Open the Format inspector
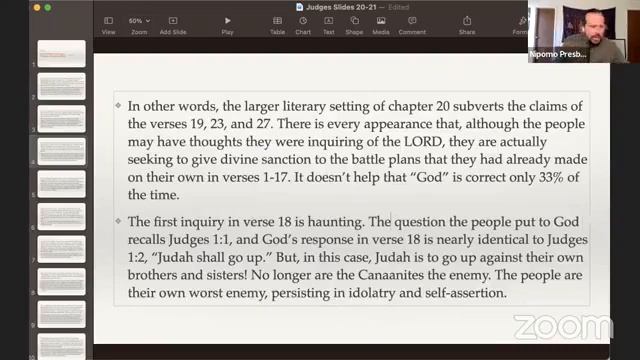The width and height of the screenshot is (640, 360). click(x=520, y=25)
